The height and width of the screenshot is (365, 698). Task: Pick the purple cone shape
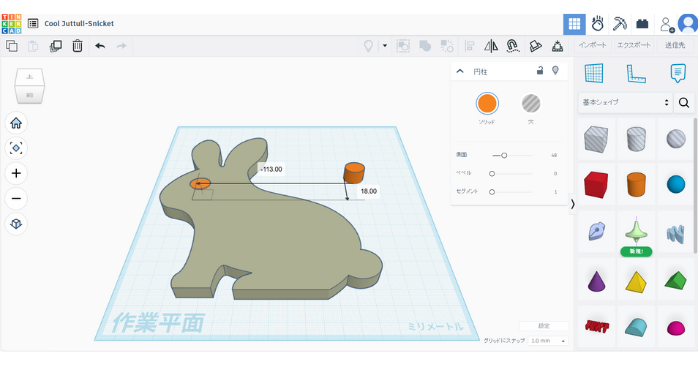596,281
